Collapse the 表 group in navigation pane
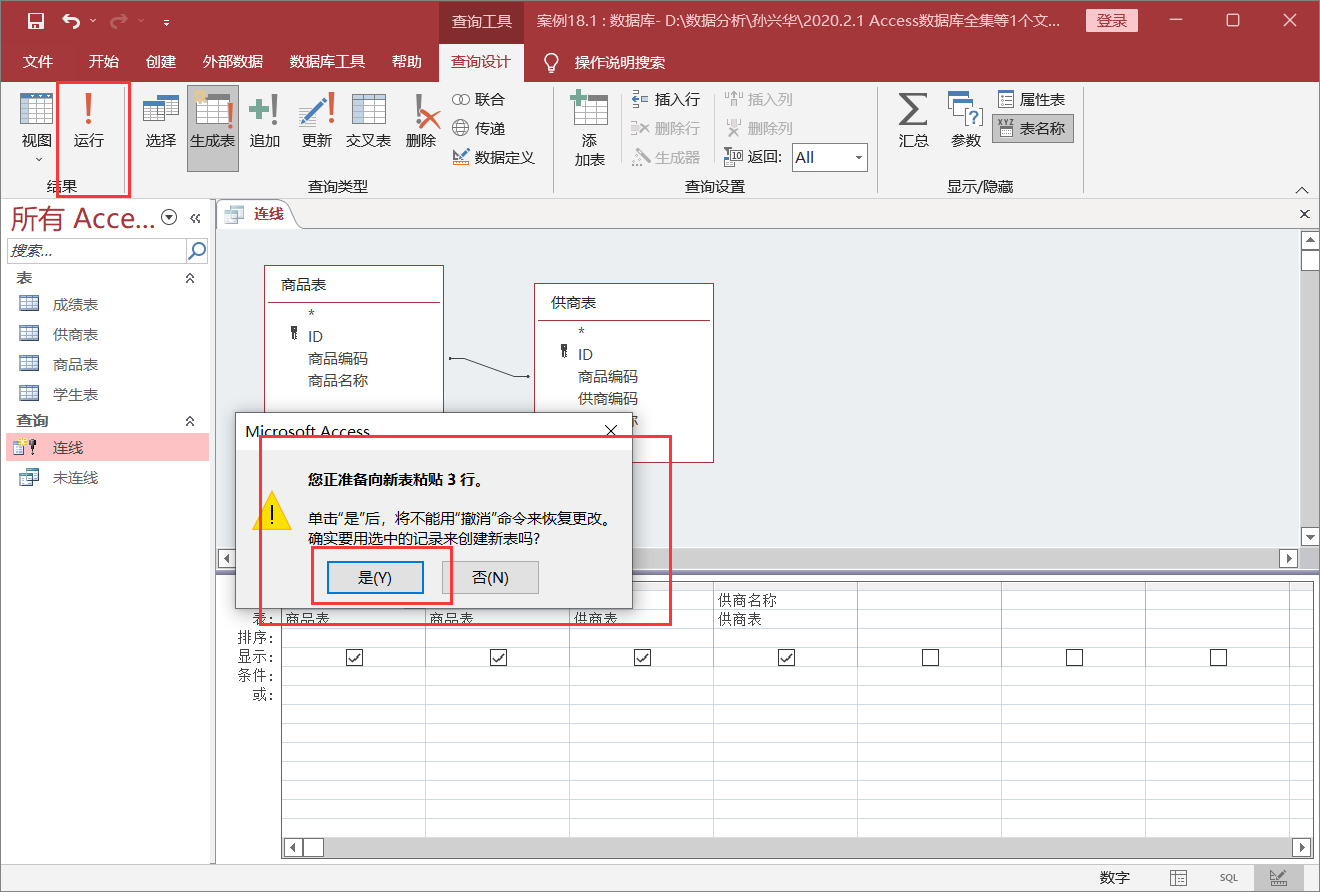The image size is (1320, 892). pos(190,278)
